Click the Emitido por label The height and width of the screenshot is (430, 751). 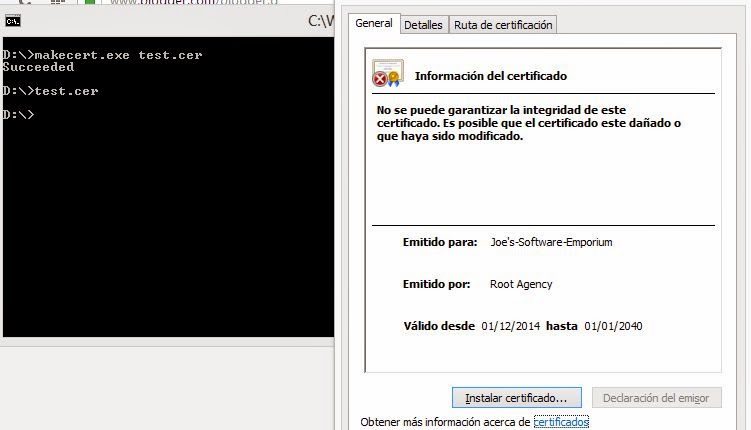coord(436,284)
